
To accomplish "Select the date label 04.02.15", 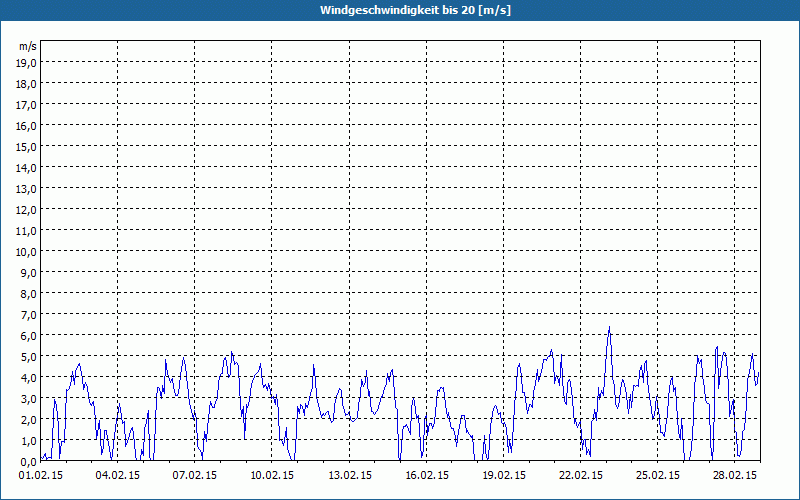I will [118, 476].
